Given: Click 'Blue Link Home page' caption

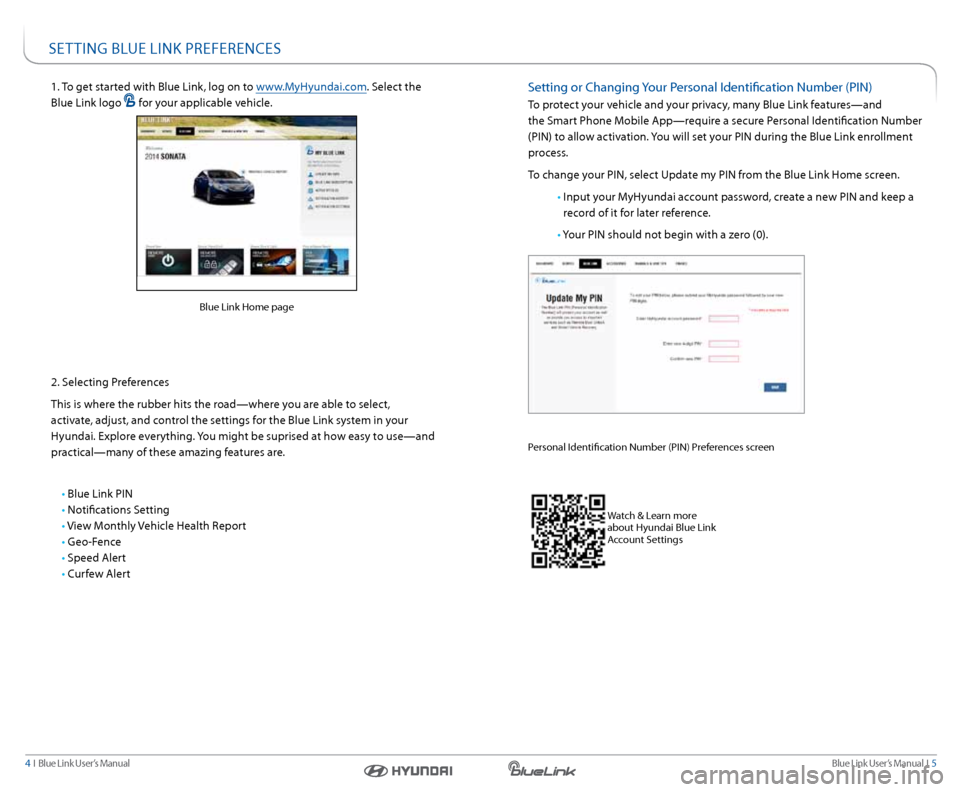Looking at the screenshot, I should click(246, 307).
